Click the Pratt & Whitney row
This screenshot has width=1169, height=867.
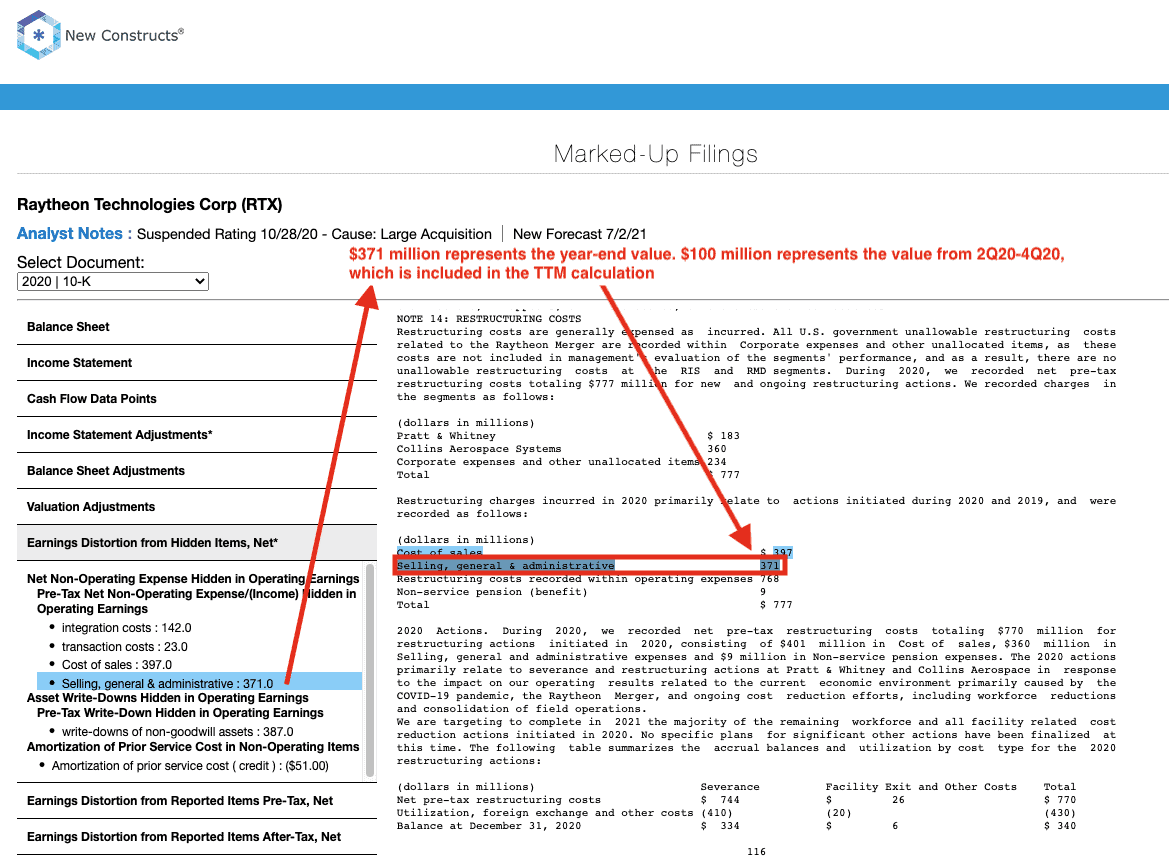click(x=568, y=436)
